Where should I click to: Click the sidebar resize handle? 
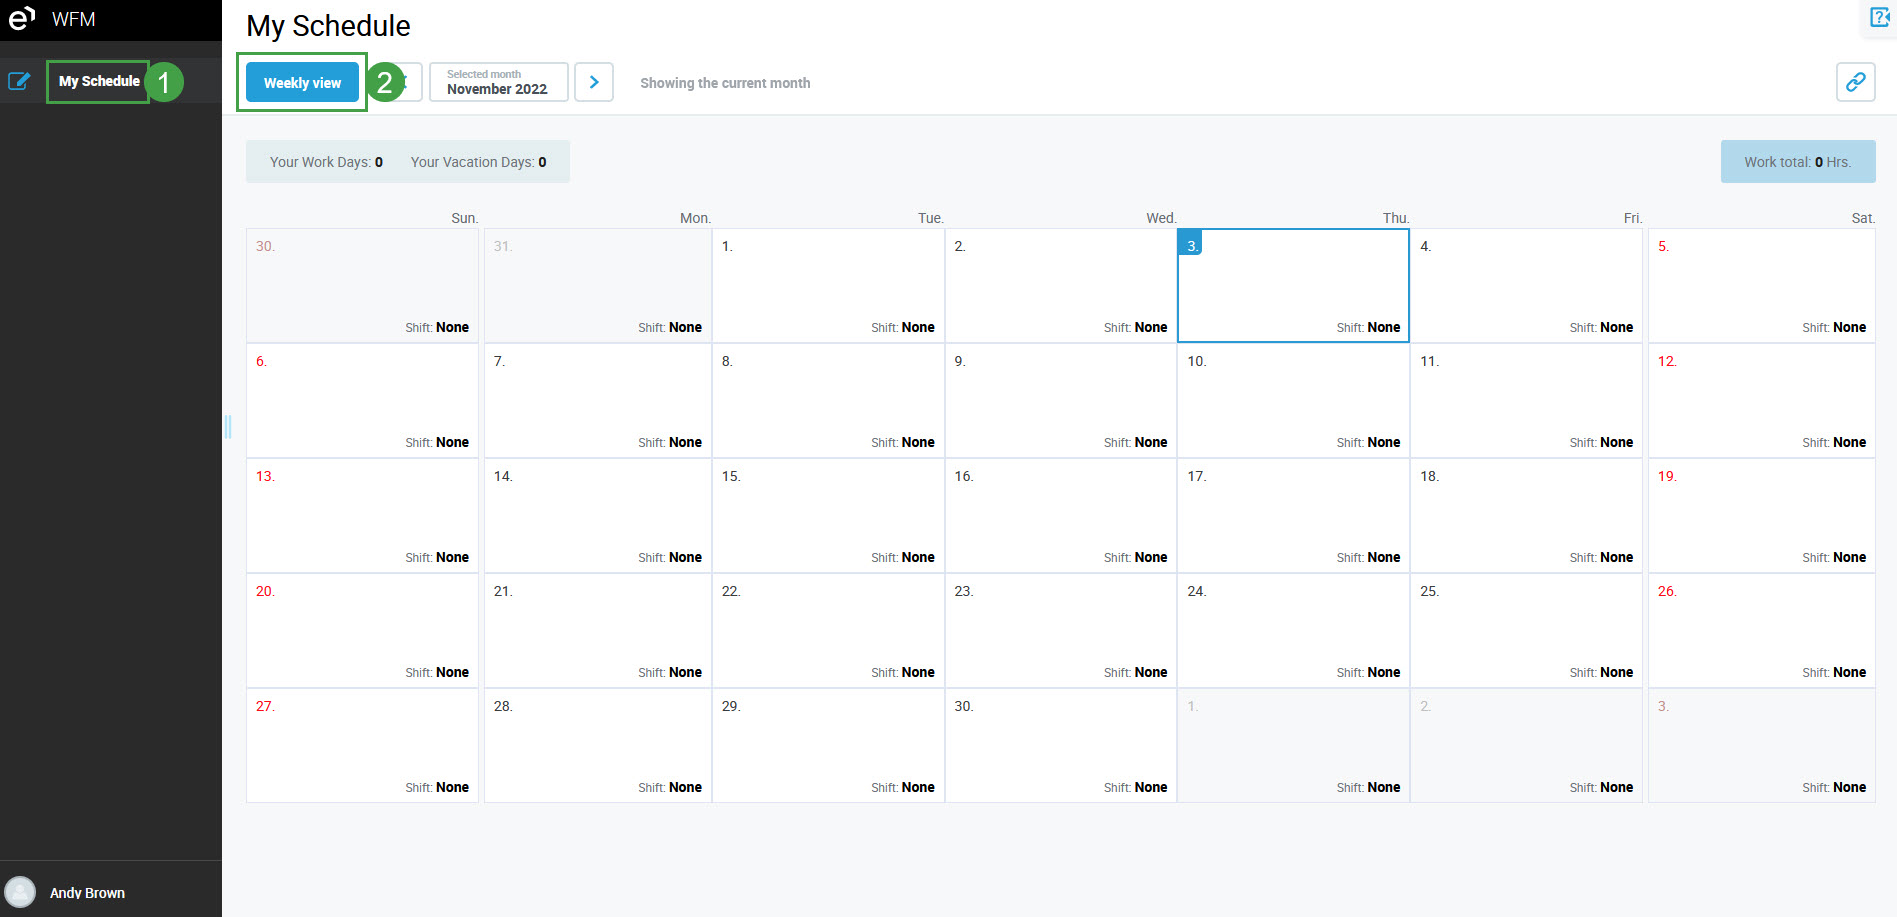pos(228,427)
